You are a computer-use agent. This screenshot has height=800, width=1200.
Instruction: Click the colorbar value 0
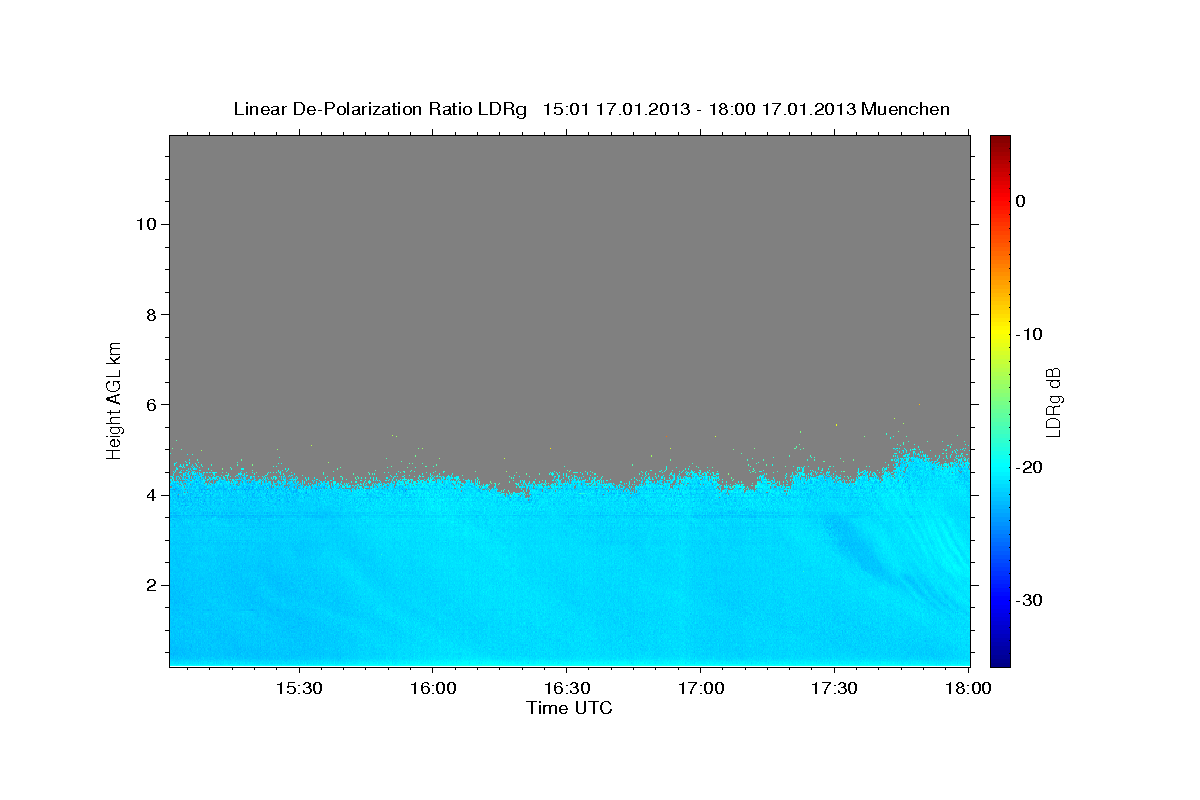tap(1020, 201)
